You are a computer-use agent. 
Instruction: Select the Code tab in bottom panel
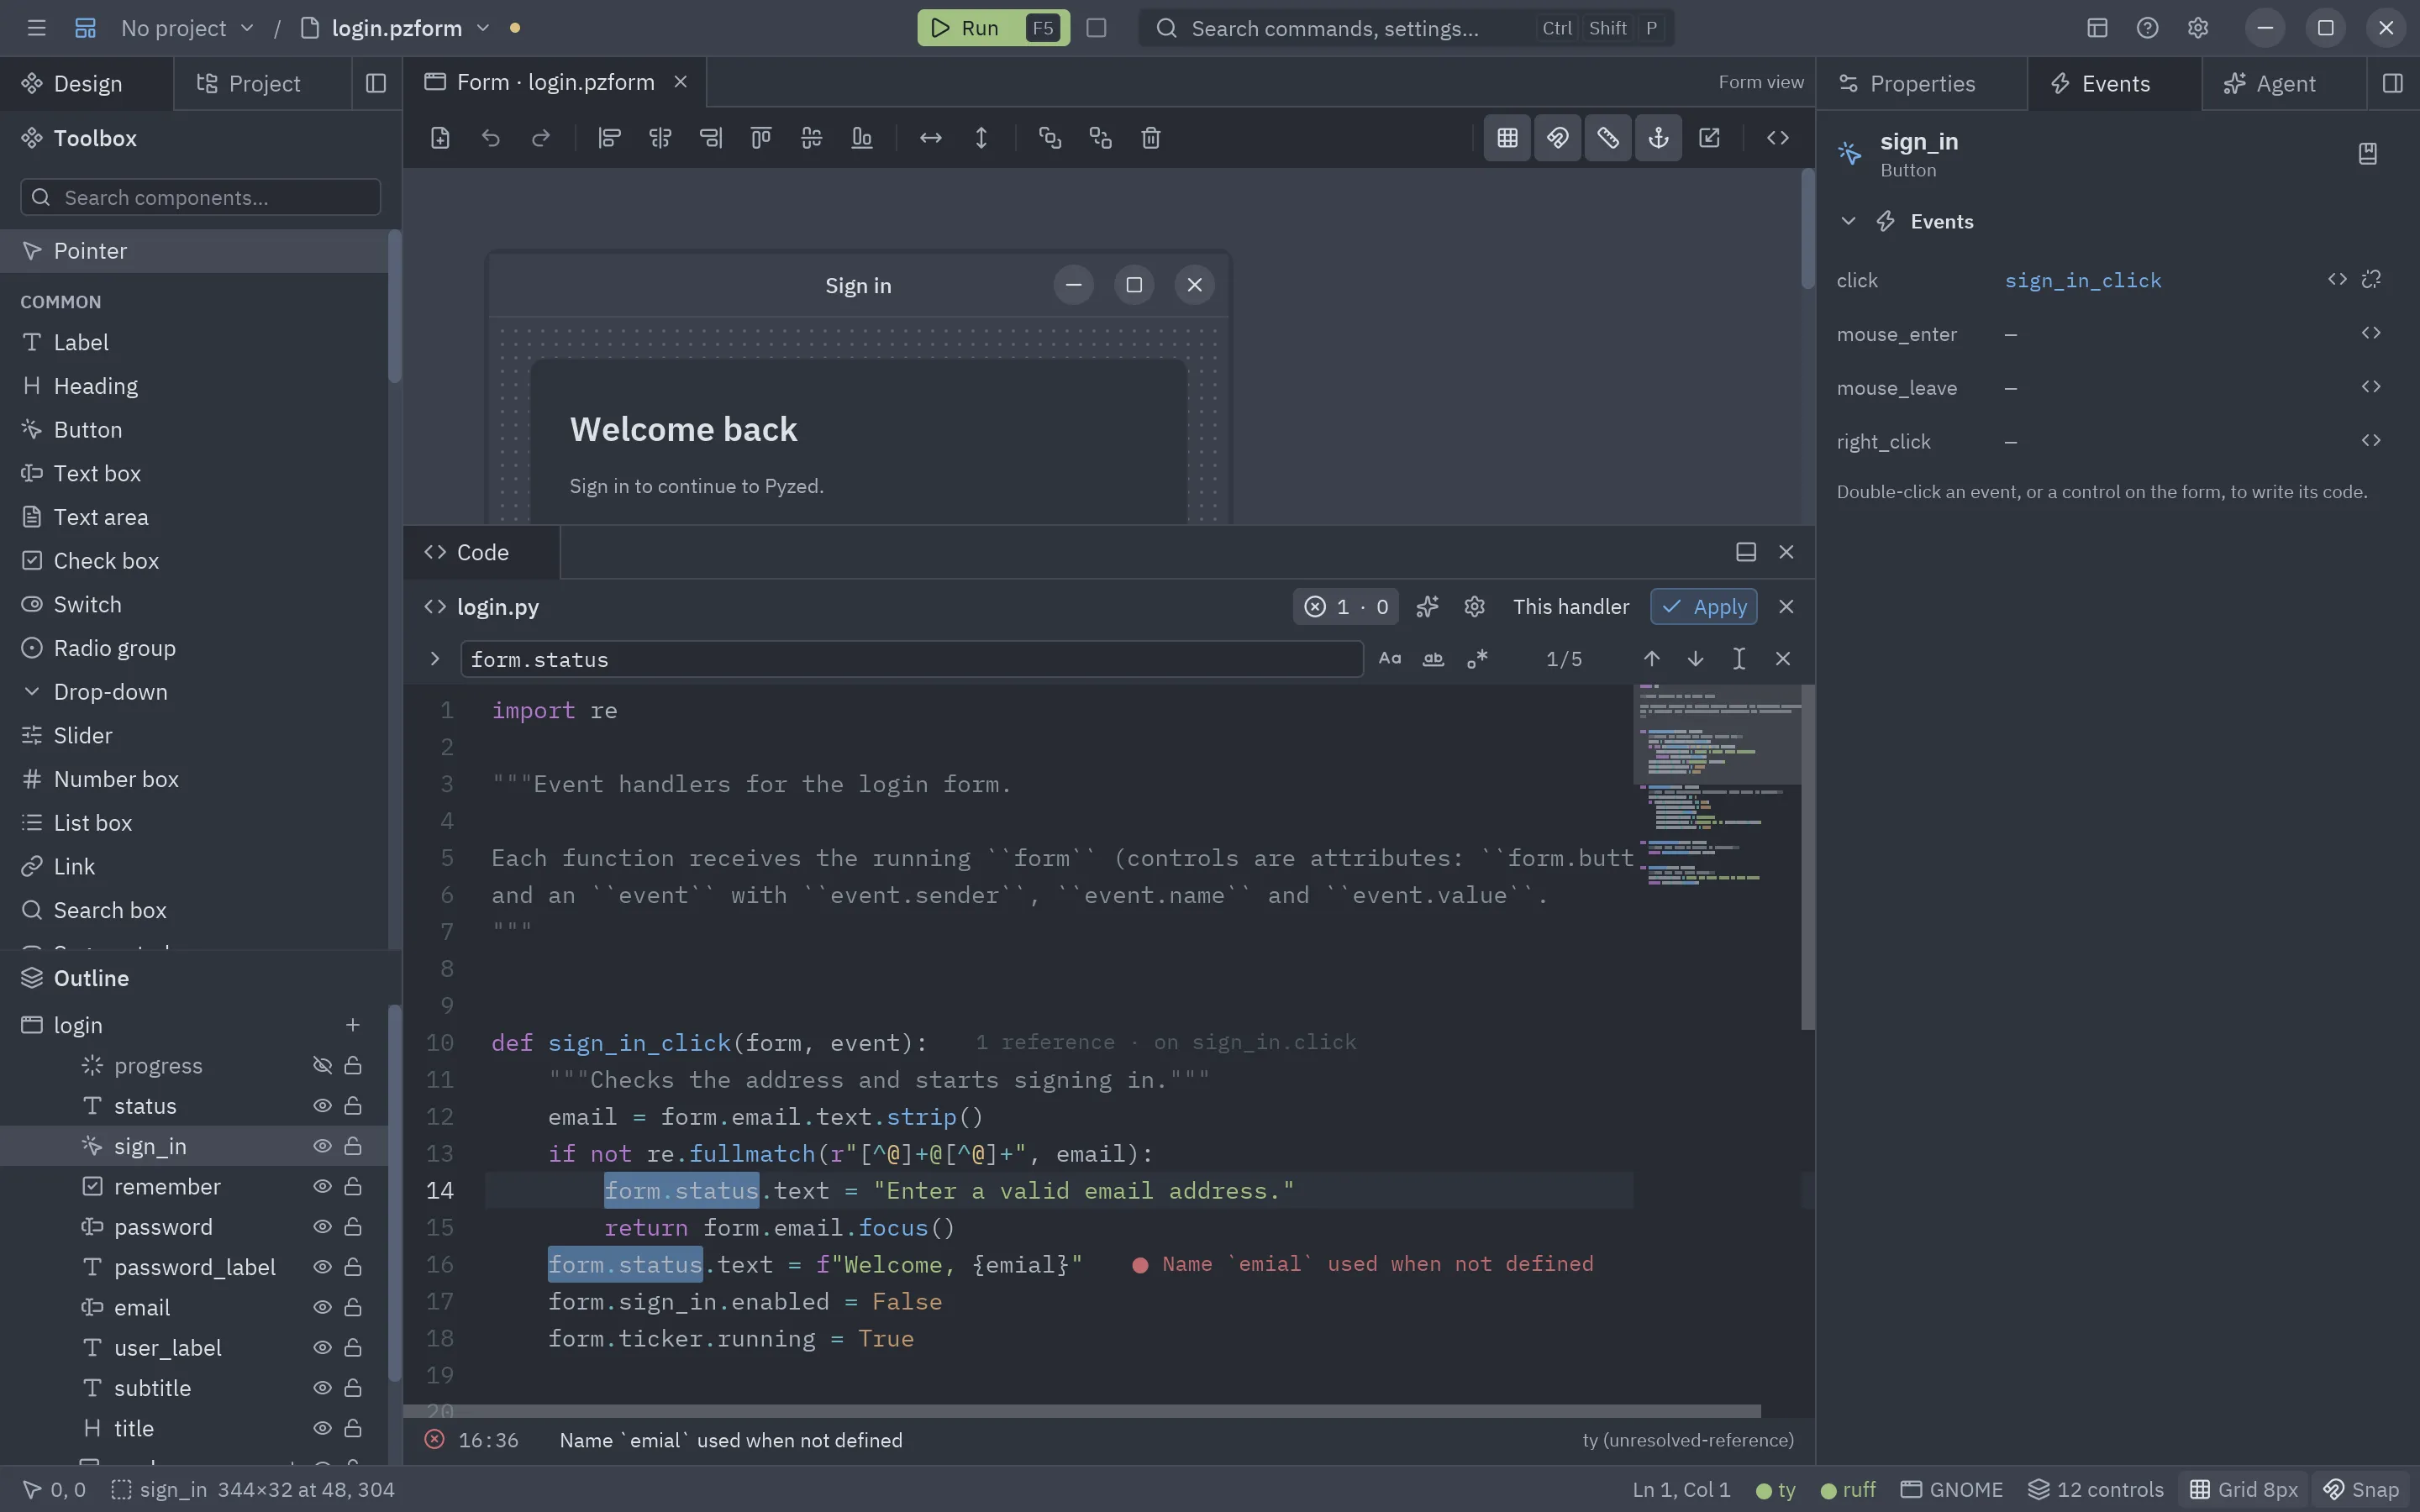coord(481,553)
